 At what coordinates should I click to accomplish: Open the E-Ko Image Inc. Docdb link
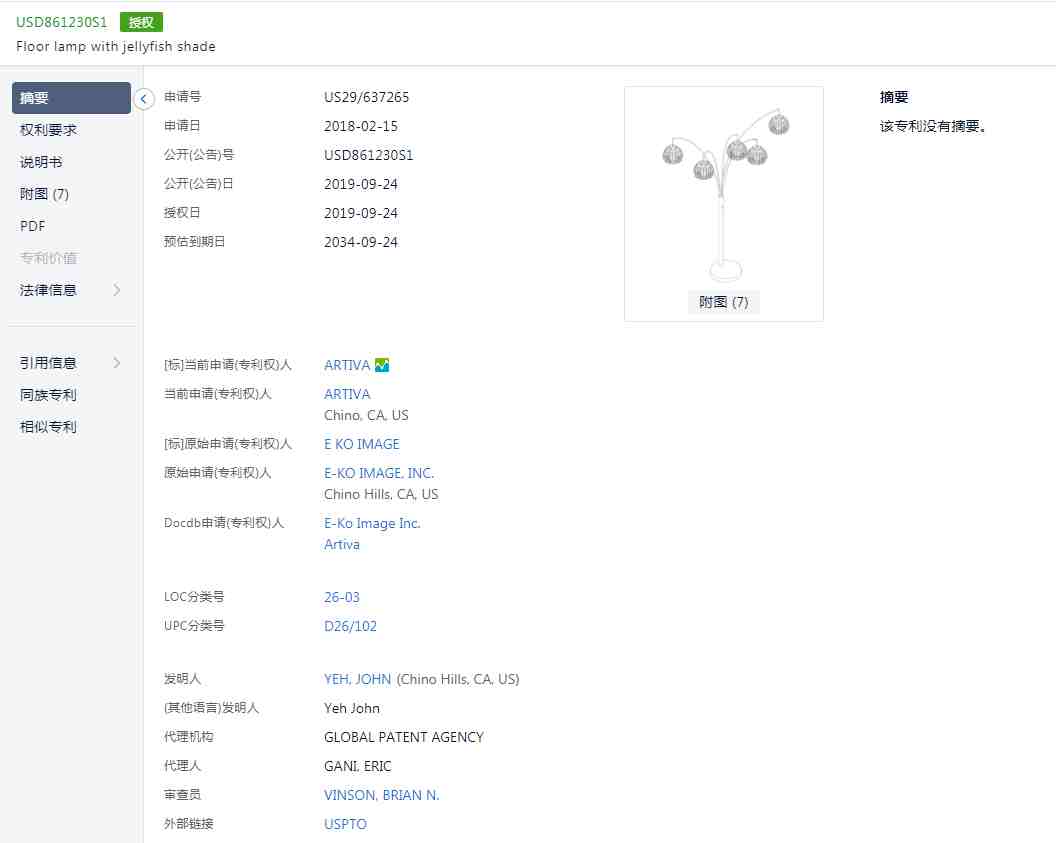[372, 523]
